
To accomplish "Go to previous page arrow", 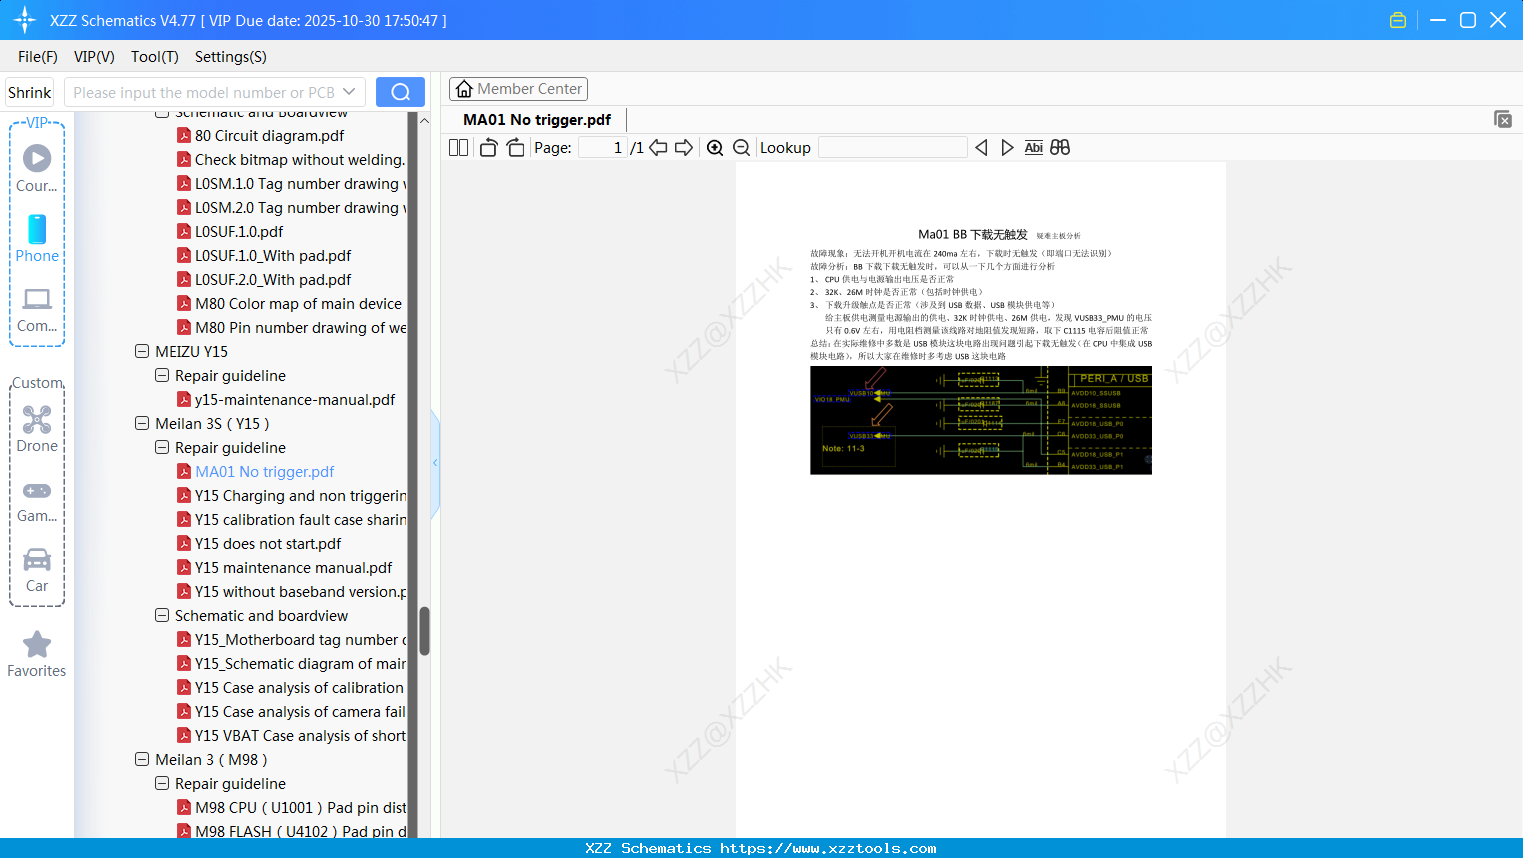I will point(658,147).
